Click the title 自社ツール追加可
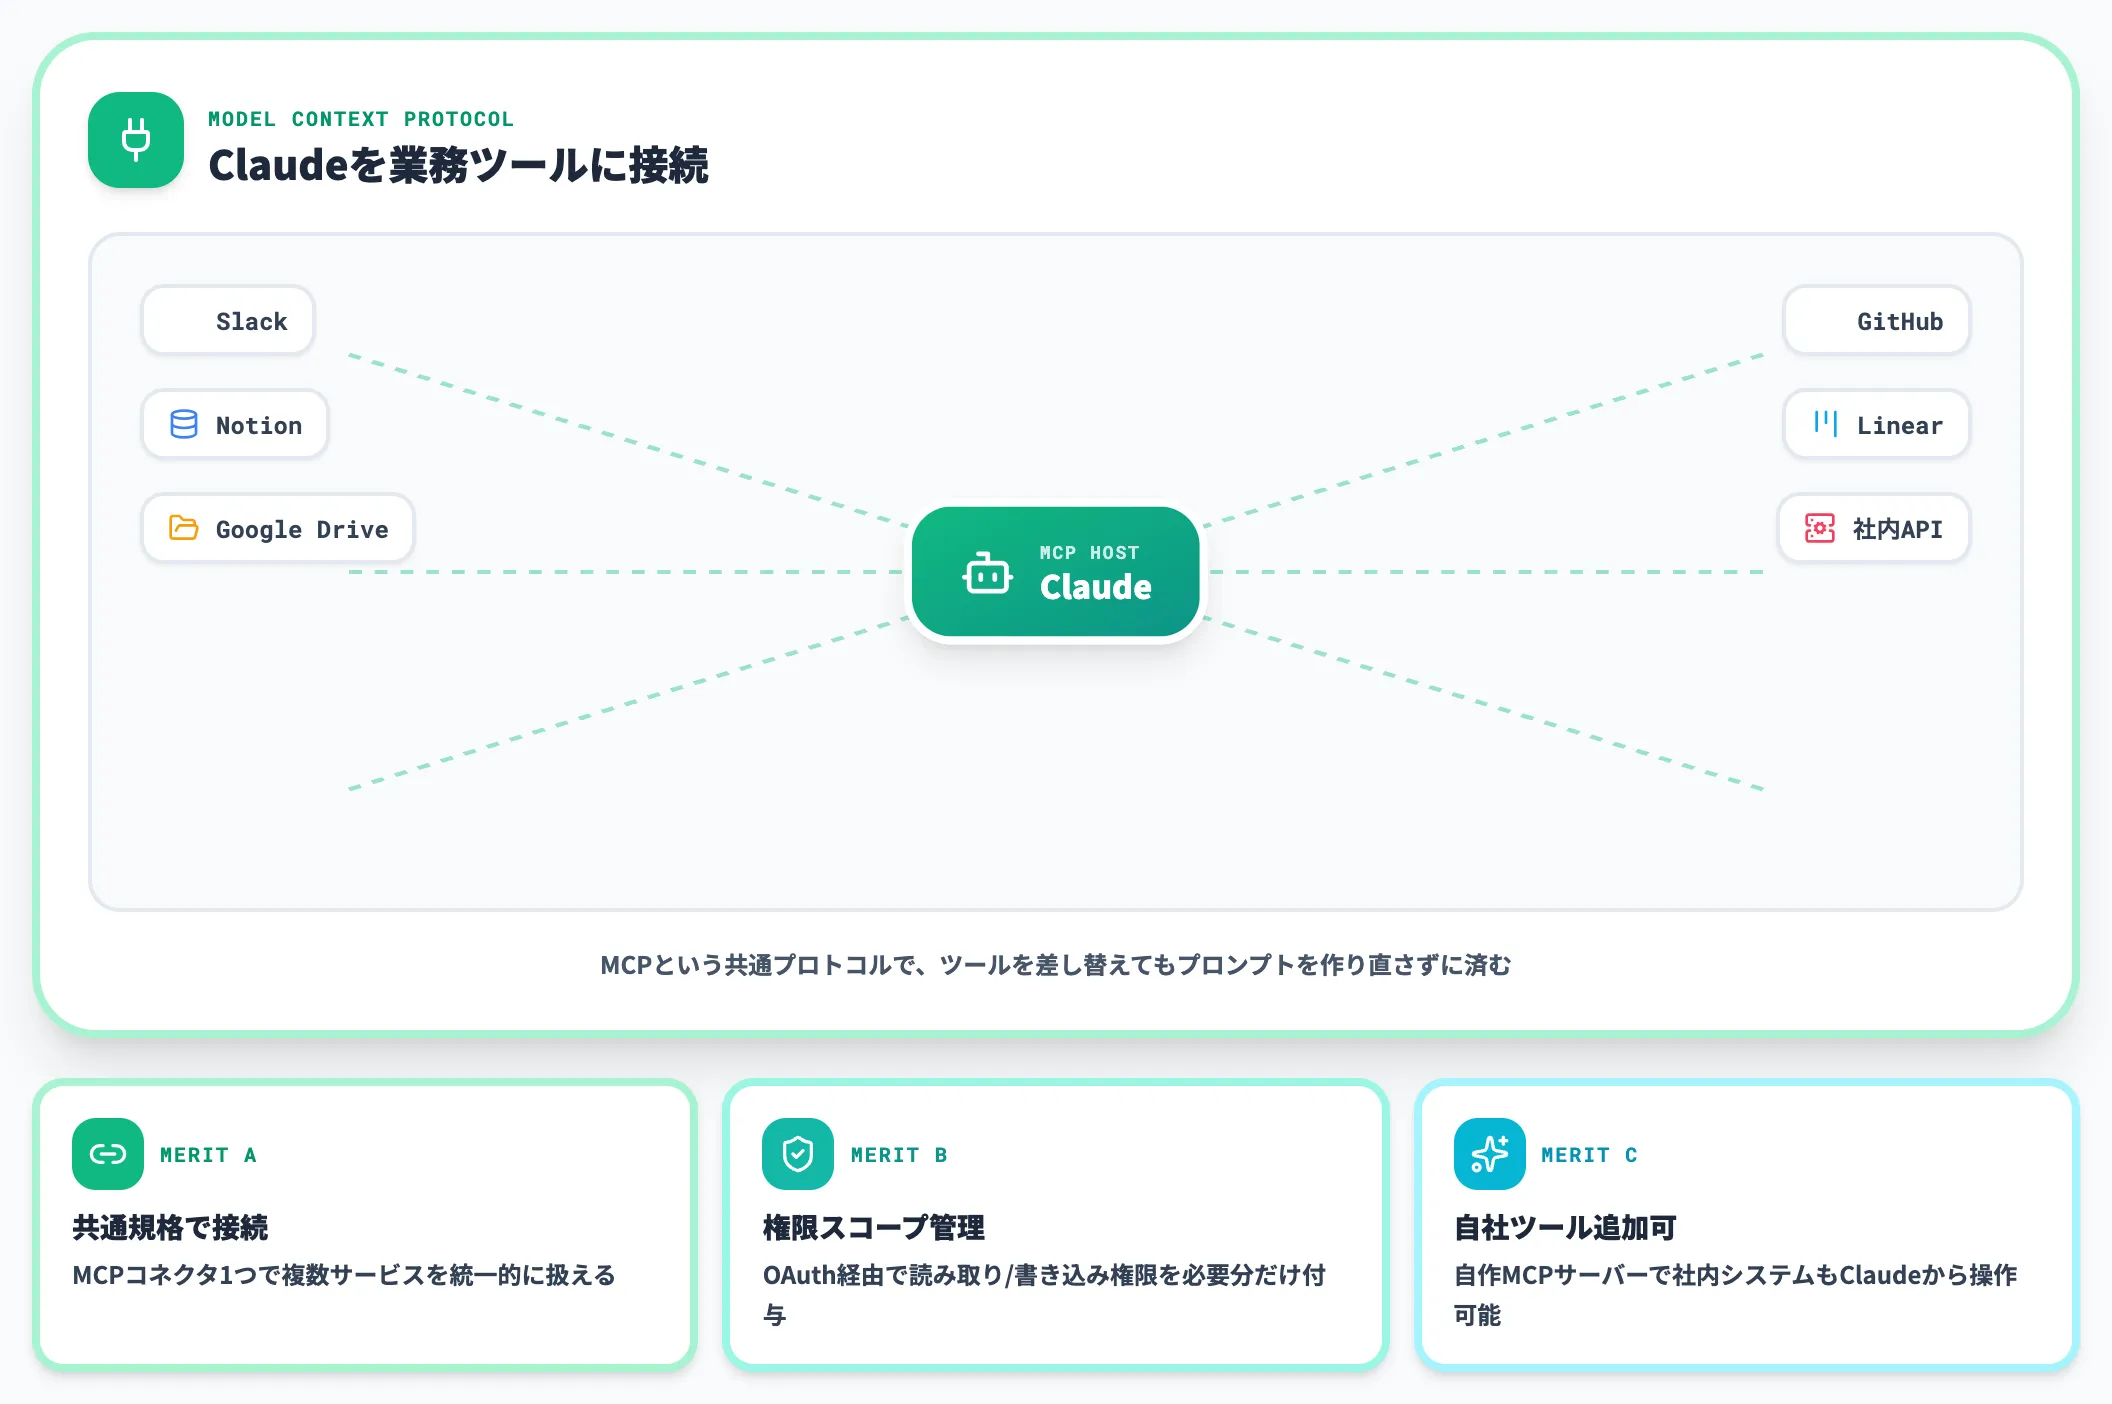Screen dimensions: 2112x1404 [x=1565, y=1227]
